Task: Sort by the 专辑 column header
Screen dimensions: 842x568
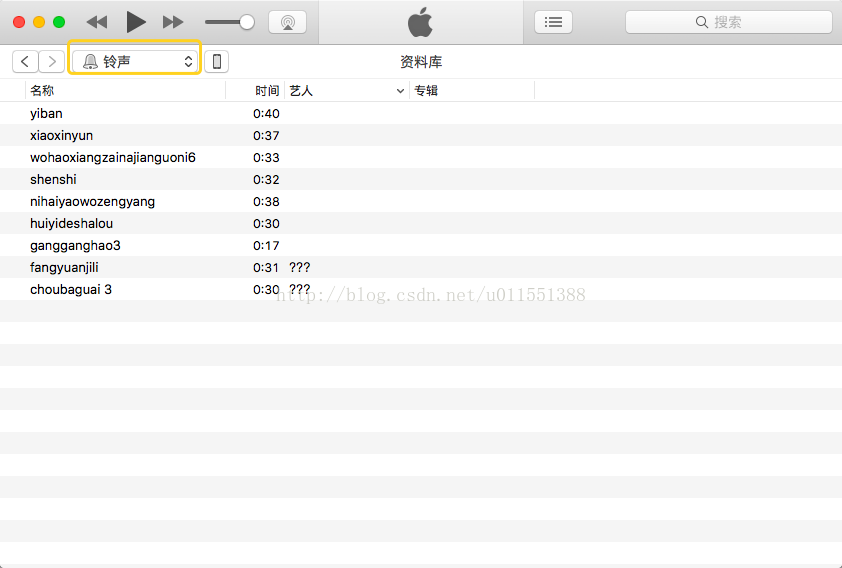Action: (472, 91)
